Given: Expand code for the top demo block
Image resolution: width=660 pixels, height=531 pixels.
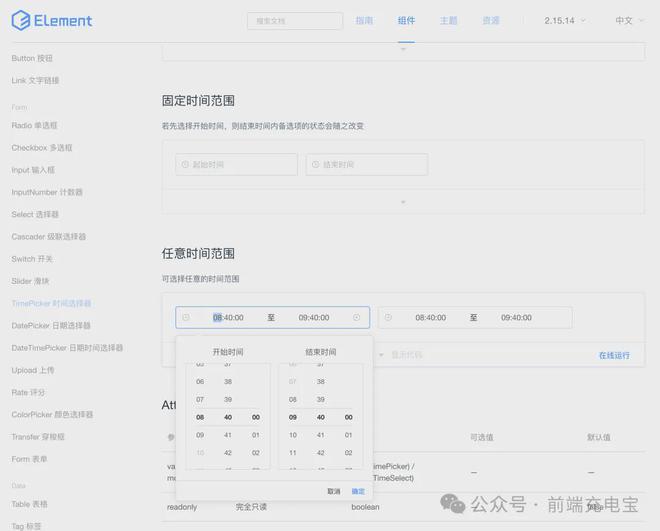Looking at the screenshot, I should click(403, 50).
